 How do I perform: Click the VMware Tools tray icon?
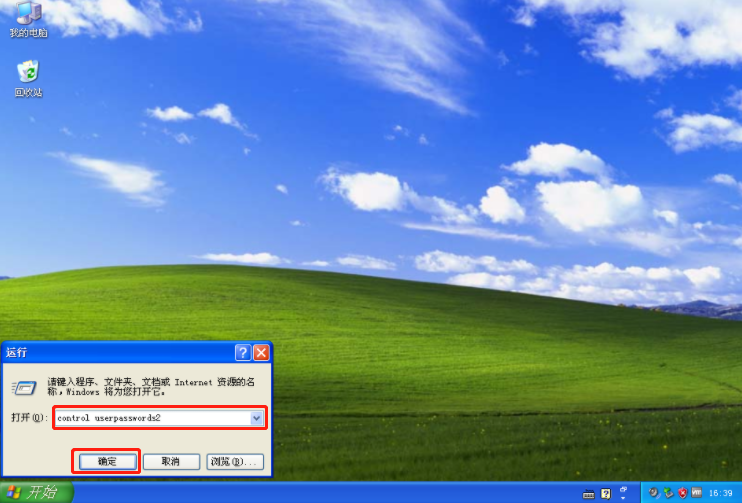(x=697, y=493)
